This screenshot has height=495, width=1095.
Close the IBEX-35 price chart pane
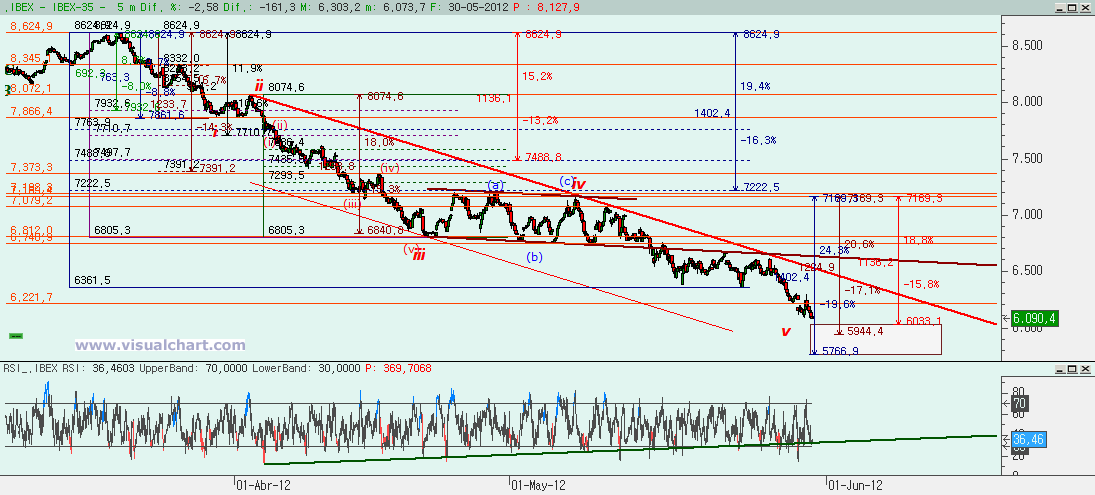[x=1084, y=7]
